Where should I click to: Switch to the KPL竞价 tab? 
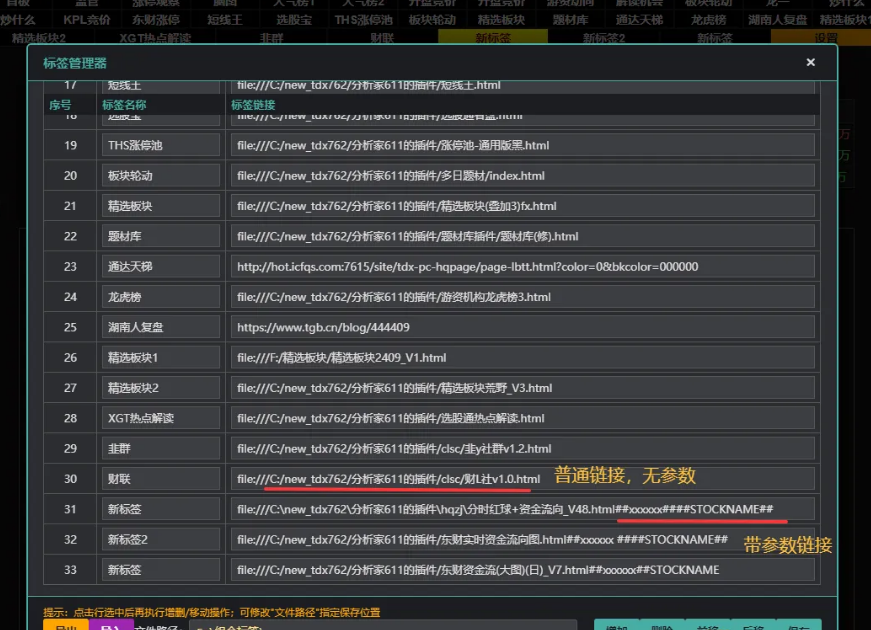(x=87, y=20)
